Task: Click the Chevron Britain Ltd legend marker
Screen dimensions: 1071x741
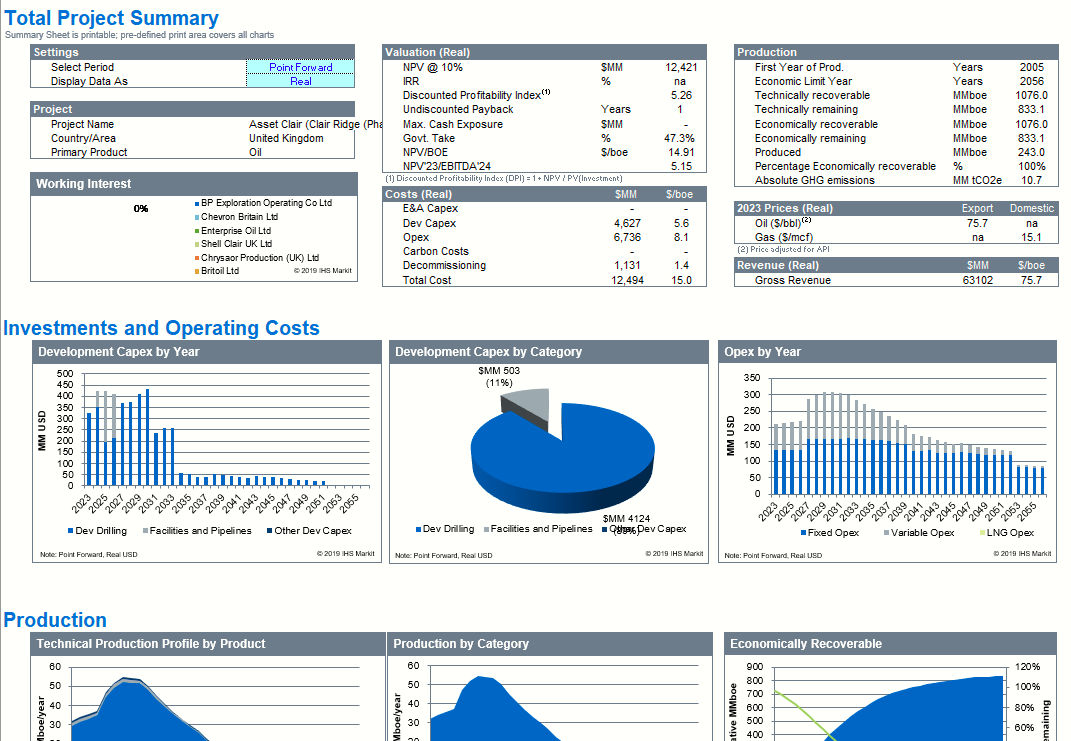Action: [197, 217]
